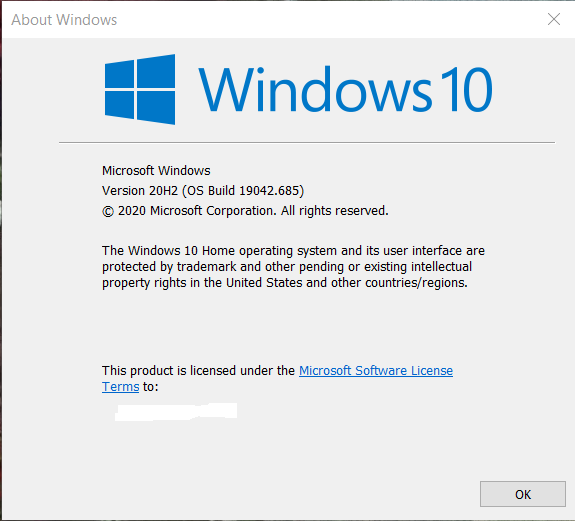Image resolution: width=575 pixels, height=521 pixels.
Task: Click the blue Windows logo icon
Action: [140, 89]
